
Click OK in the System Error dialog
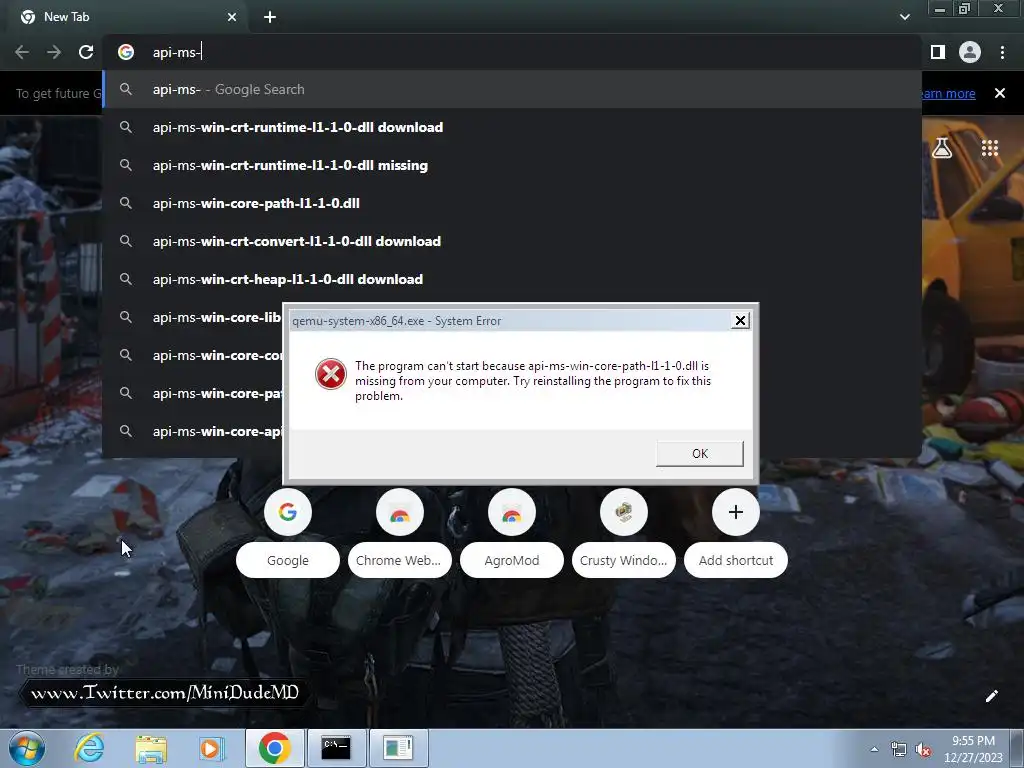click(699, 453)
